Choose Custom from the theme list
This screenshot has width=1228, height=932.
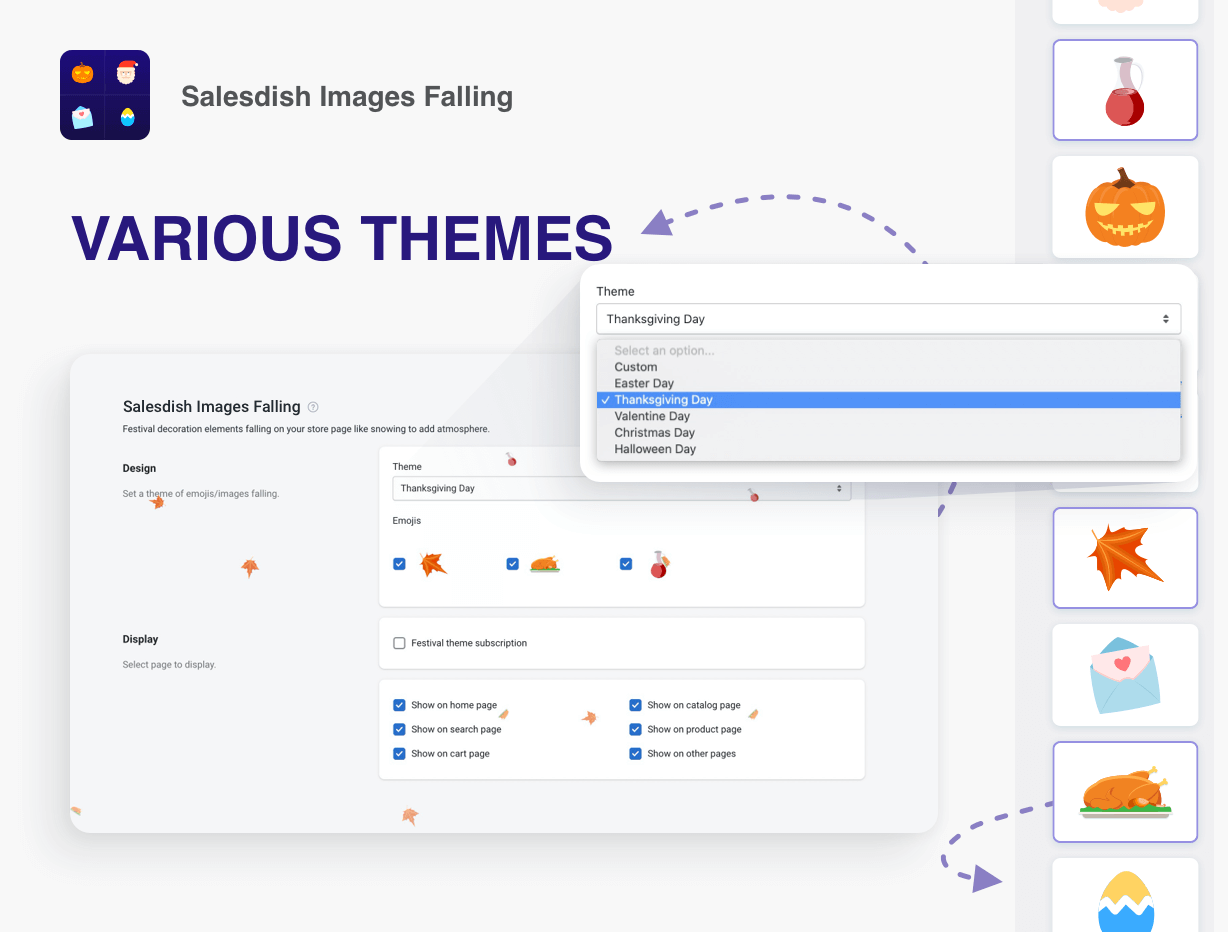tap(888, 367)
